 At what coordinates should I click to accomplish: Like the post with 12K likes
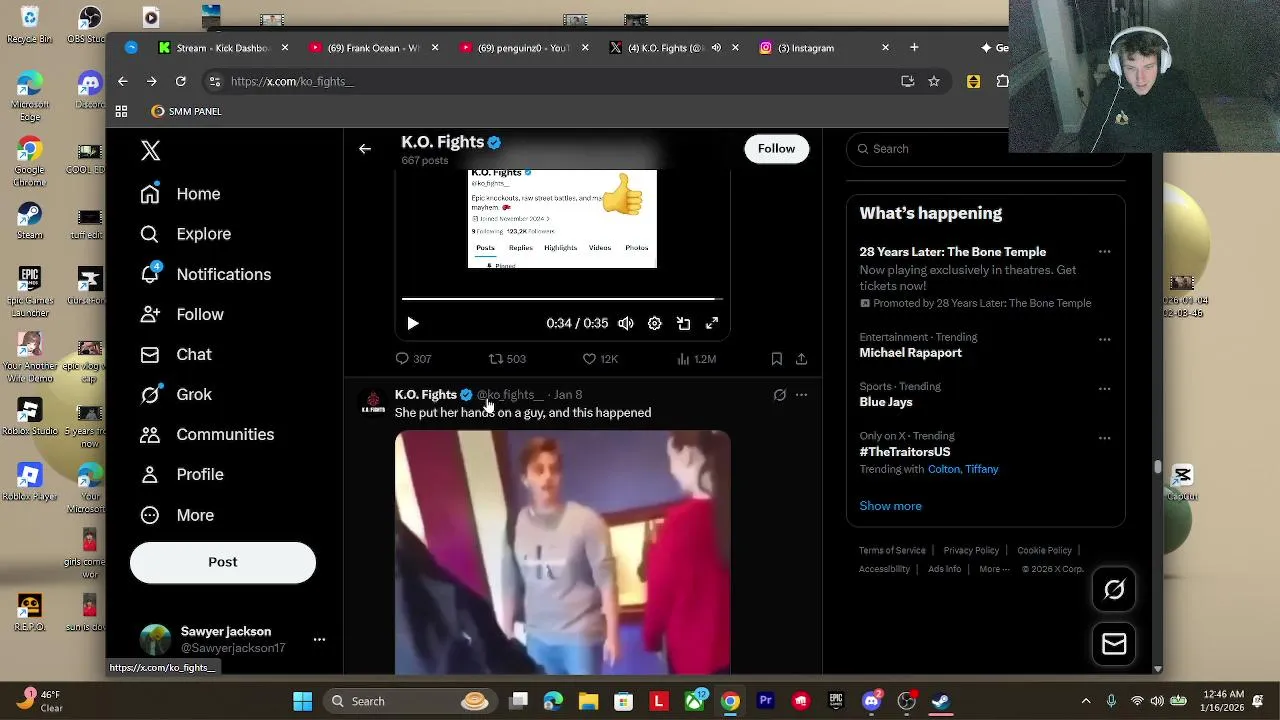(601, 359)
